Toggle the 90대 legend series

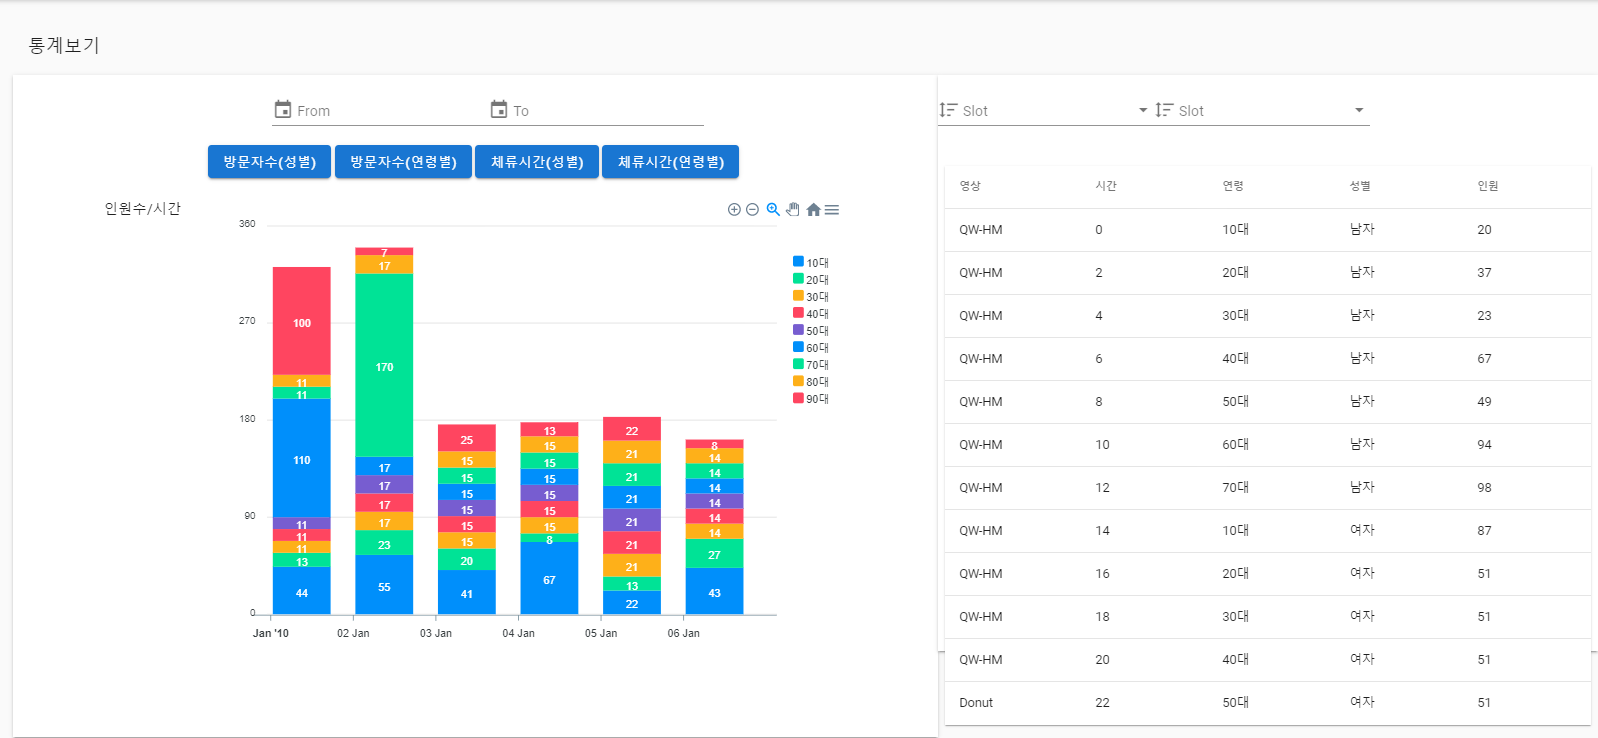[x=811, y=398]
